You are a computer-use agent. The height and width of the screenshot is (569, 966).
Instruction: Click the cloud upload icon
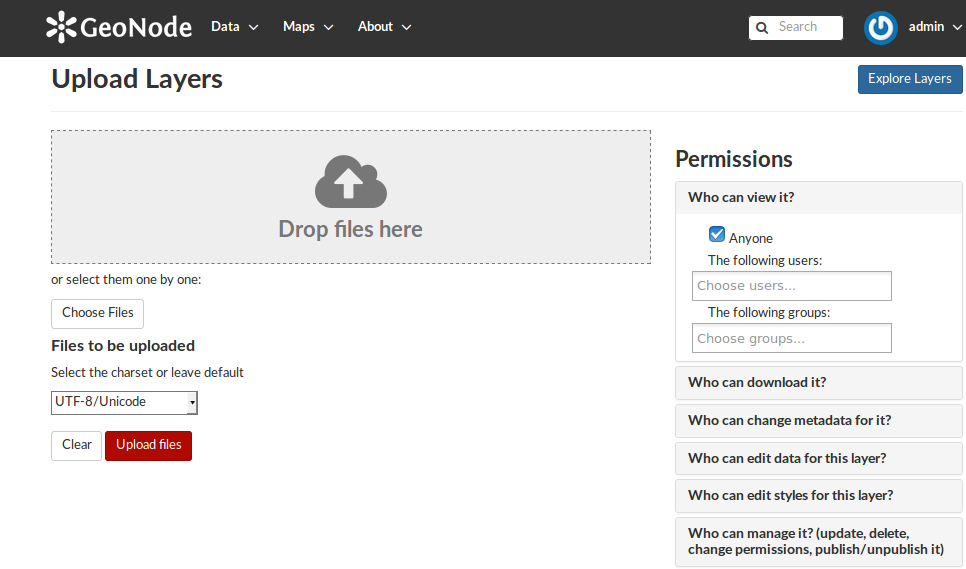click(351, 181)
